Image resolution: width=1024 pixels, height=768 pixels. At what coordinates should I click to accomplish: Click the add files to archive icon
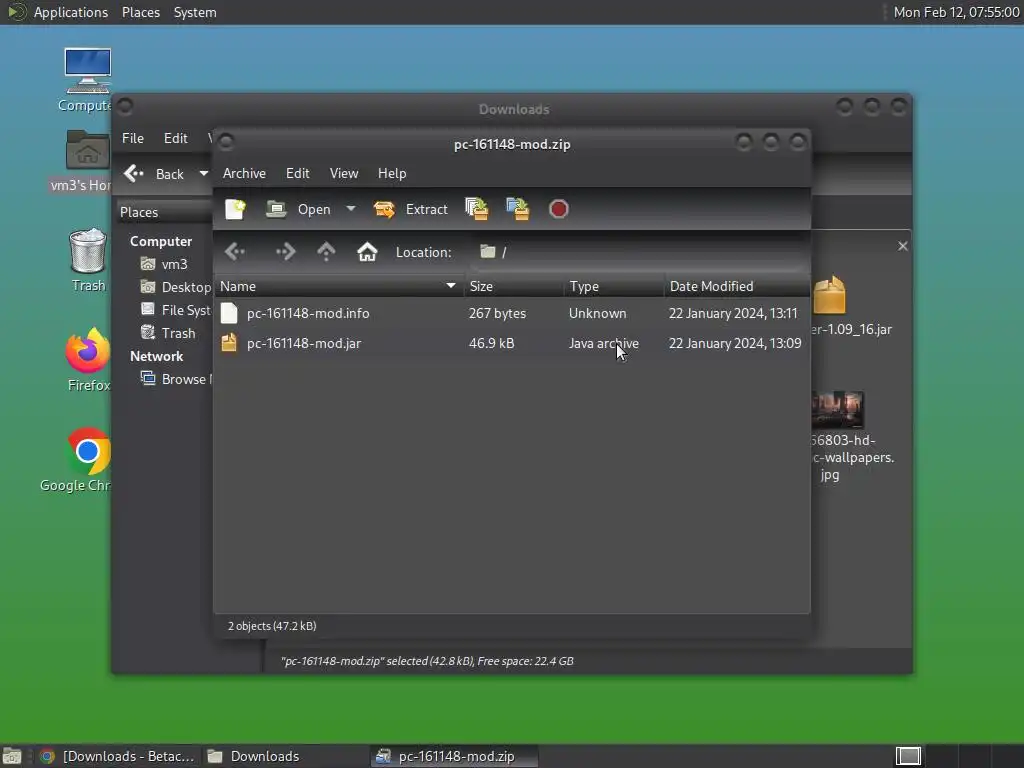coord(477,210)
